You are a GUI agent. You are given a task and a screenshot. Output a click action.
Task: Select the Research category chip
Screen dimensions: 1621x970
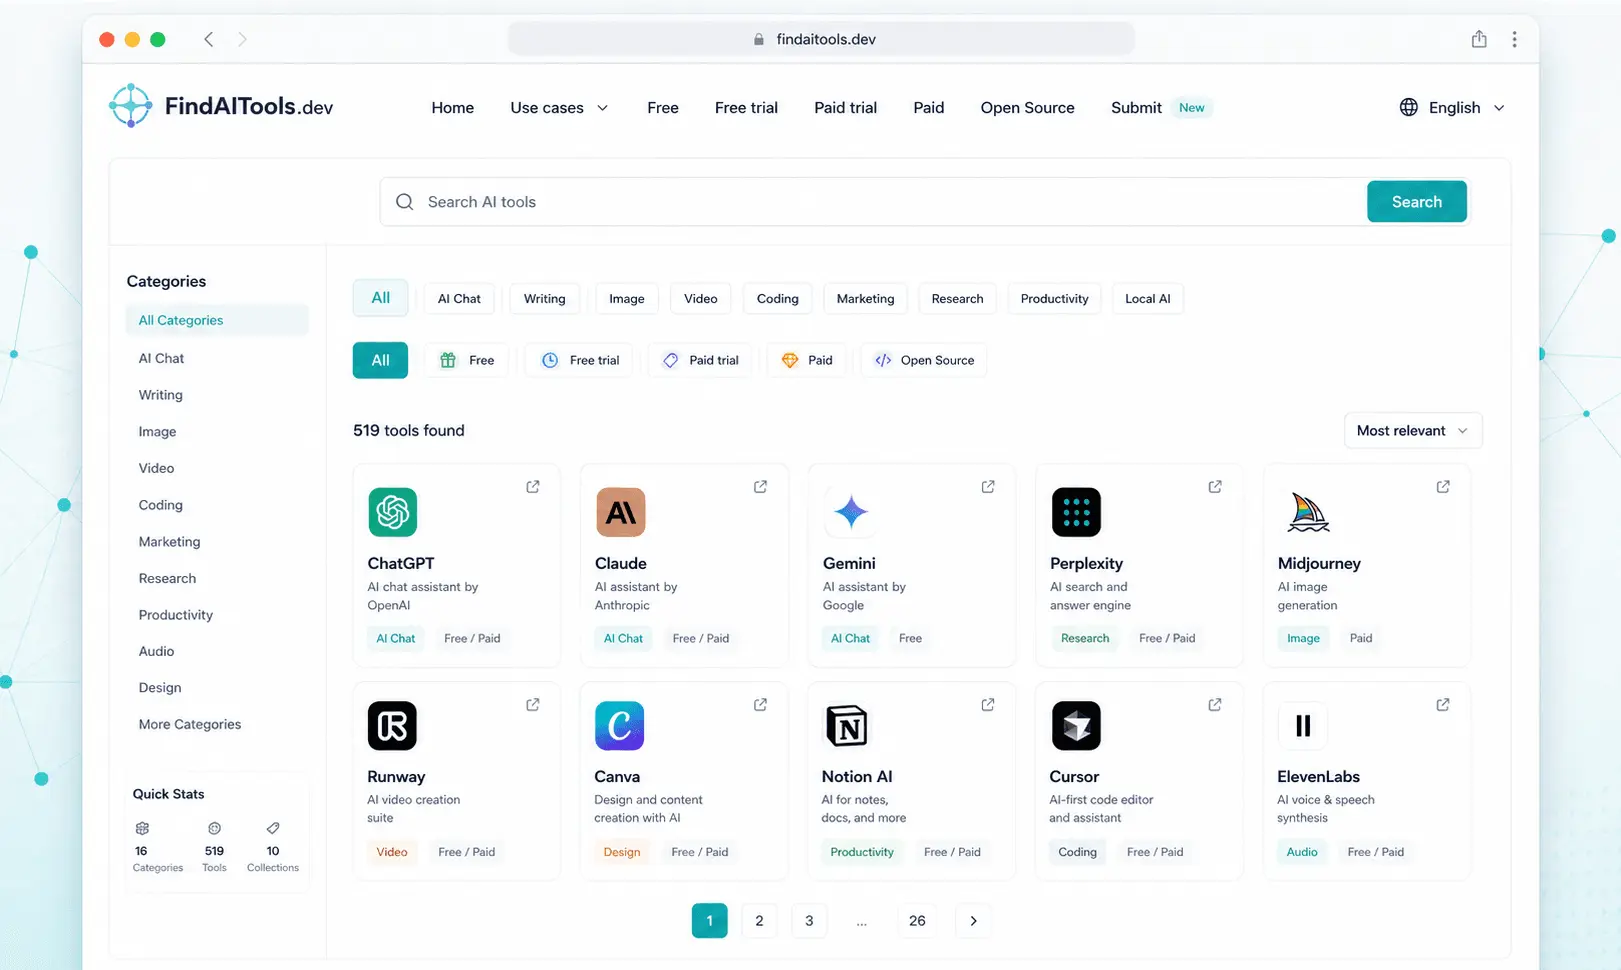tap(957, 298)
